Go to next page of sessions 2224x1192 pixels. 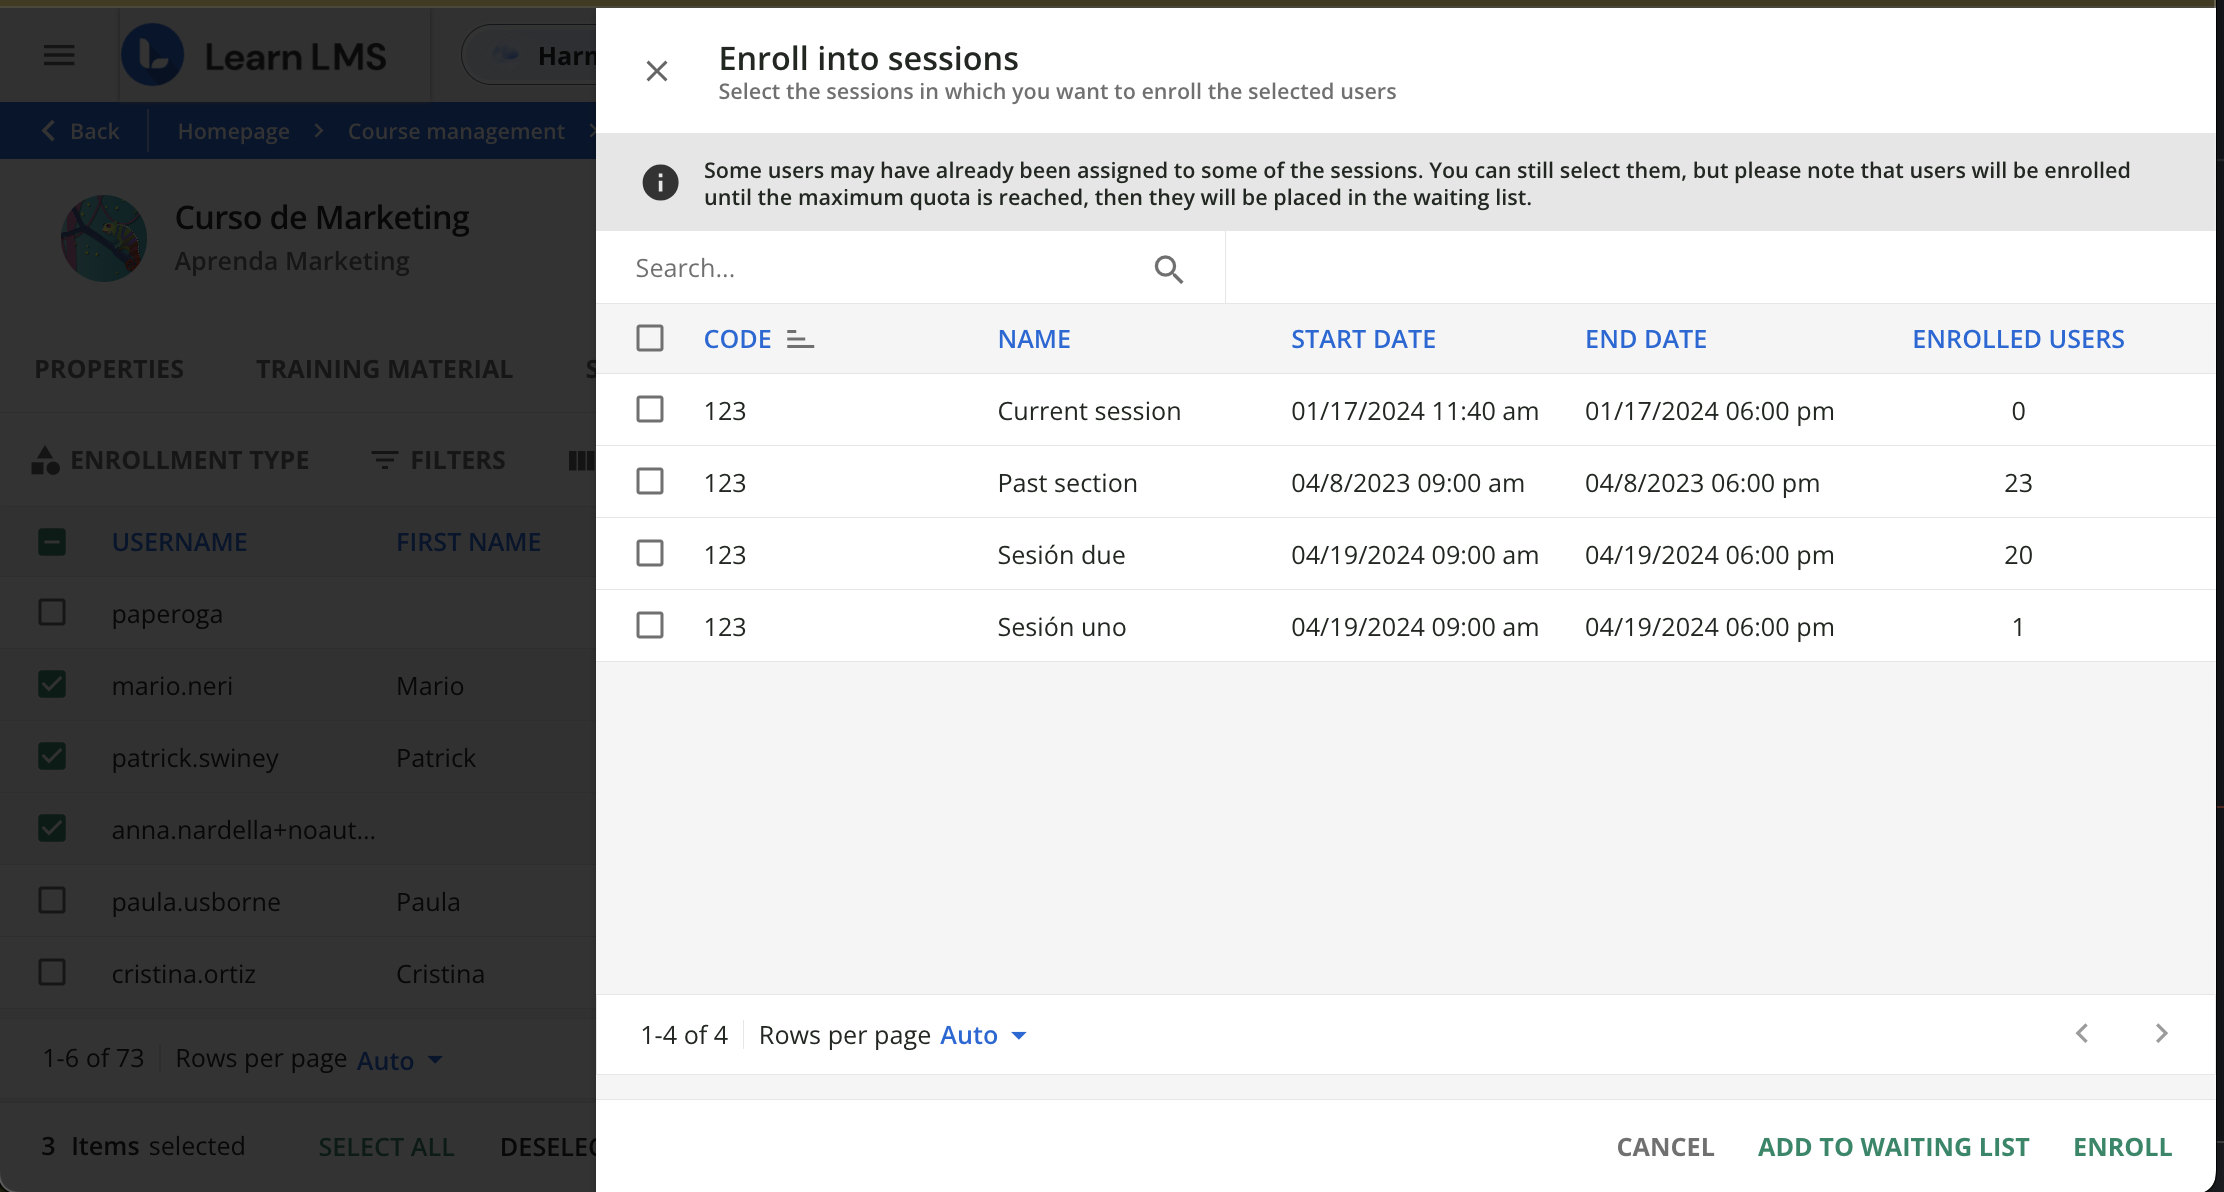point(2161,1034)
